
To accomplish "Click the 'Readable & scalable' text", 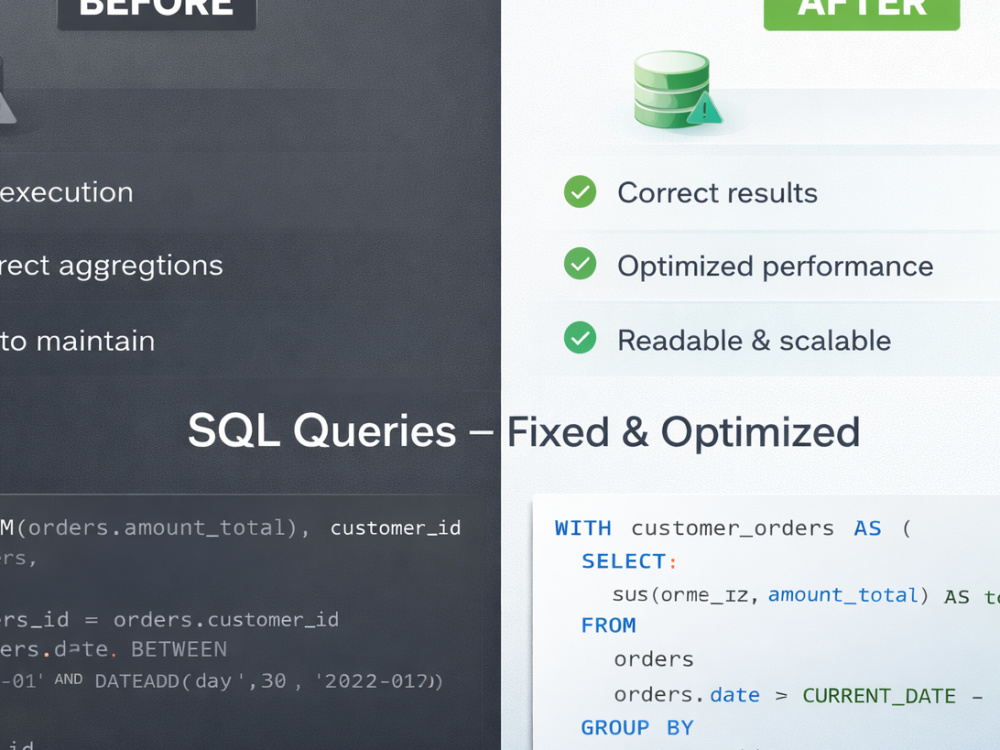I will [754, 340].
